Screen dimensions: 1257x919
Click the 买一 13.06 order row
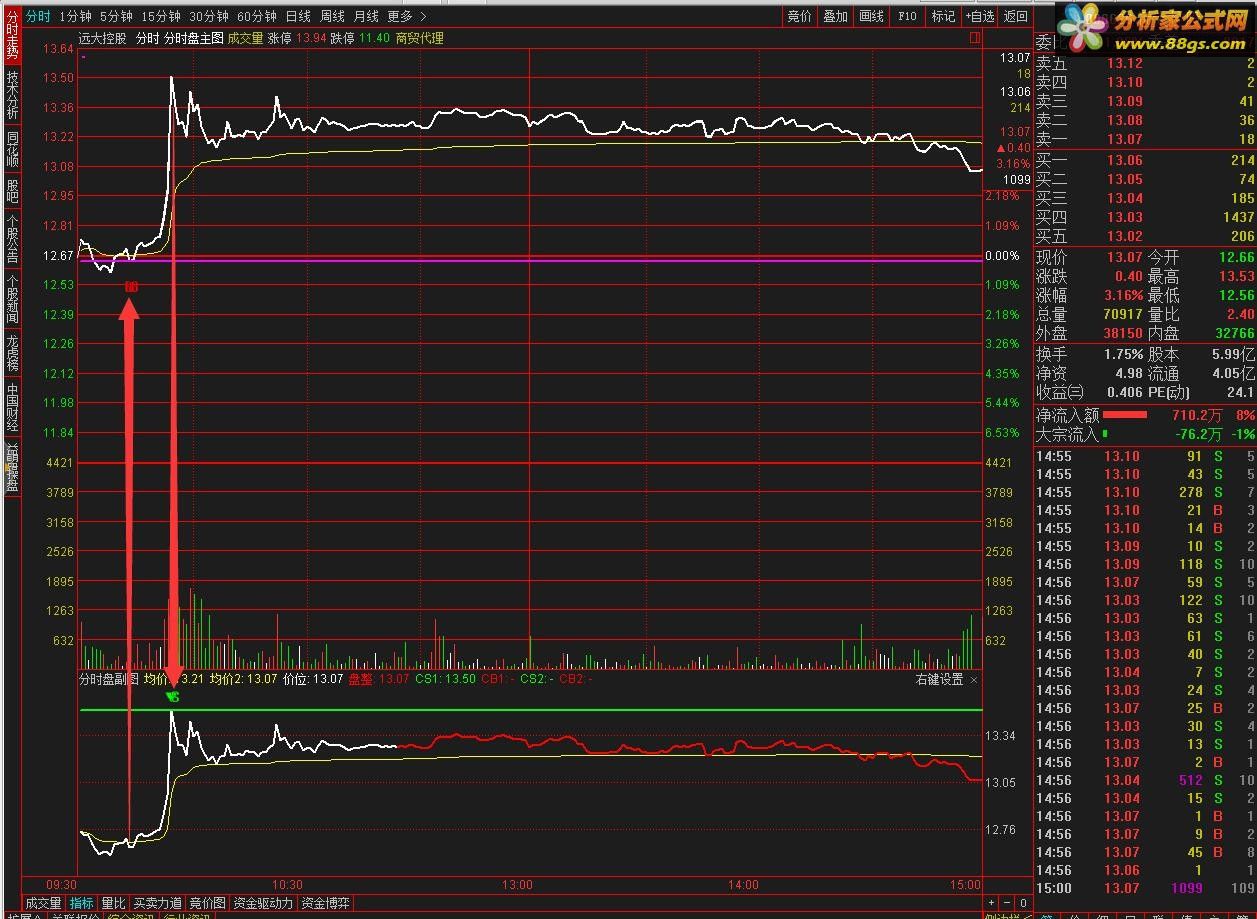[x=1145, y=160]
